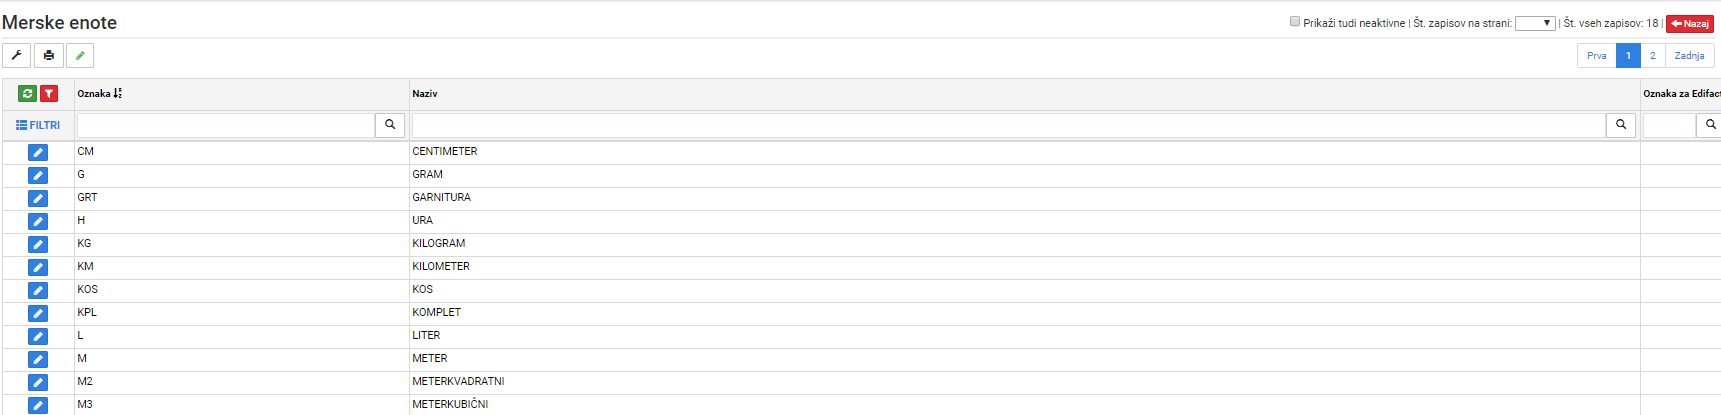Click search icon next to Naziv filter

pos(1621,125)
